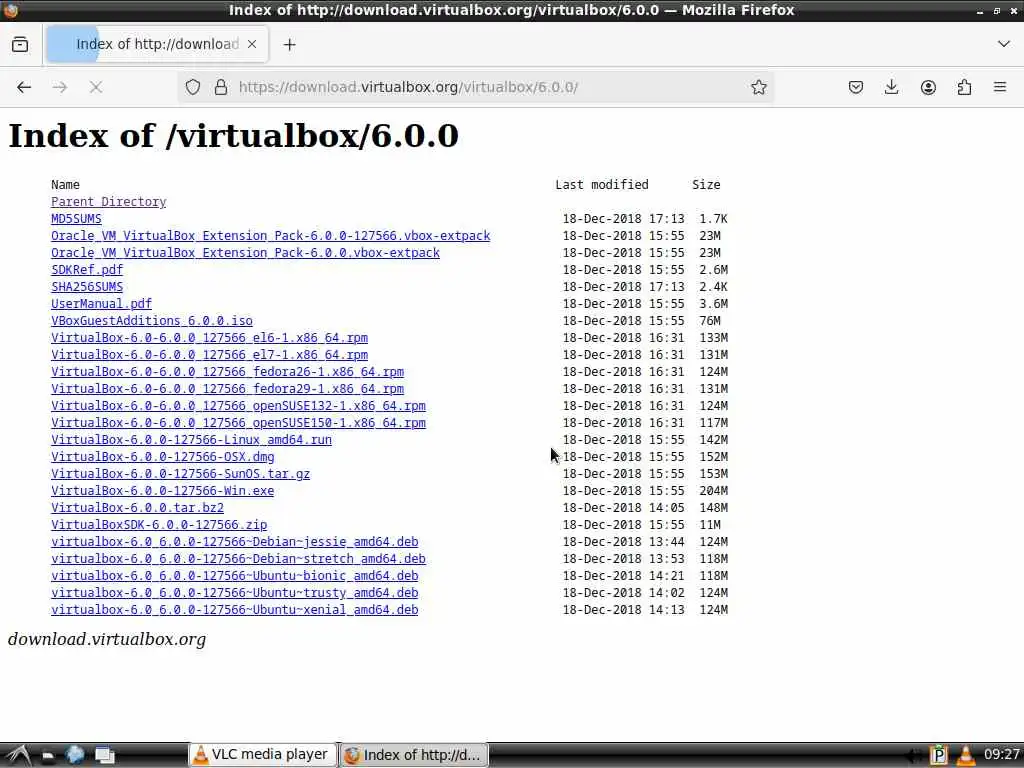Open the tracking protection shield icon
Image resolution: width=1024 pixels, height=768 pixels.
(x=193, y=87)
